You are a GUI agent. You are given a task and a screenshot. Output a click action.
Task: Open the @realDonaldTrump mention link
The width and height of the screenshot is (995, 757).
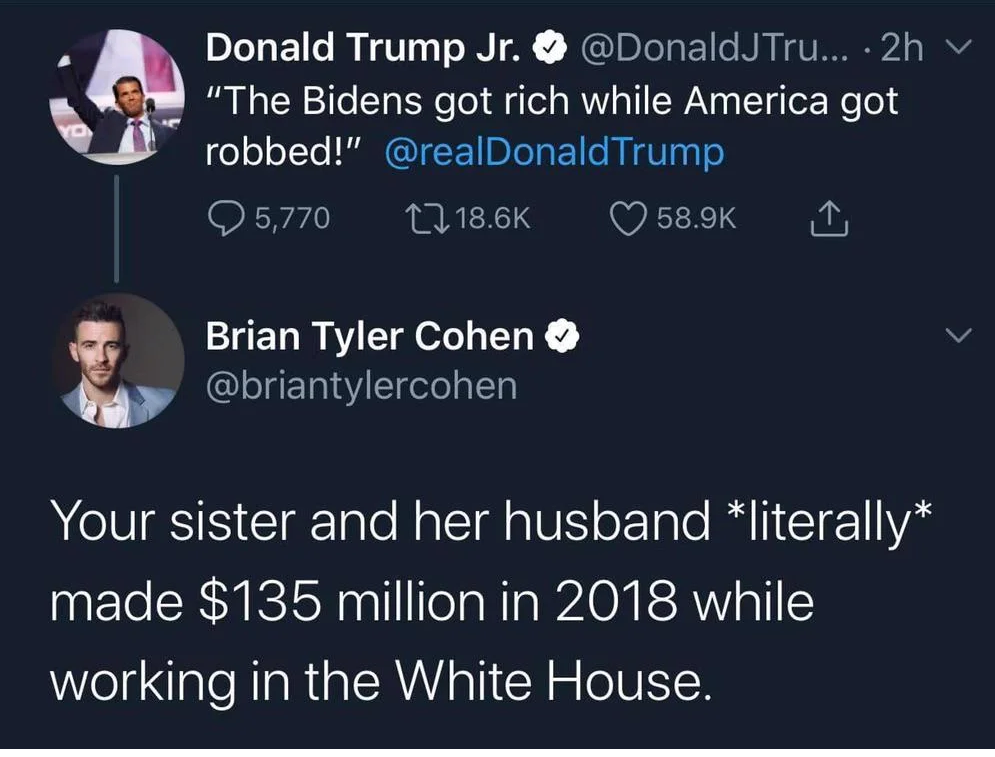pos(553,153)
